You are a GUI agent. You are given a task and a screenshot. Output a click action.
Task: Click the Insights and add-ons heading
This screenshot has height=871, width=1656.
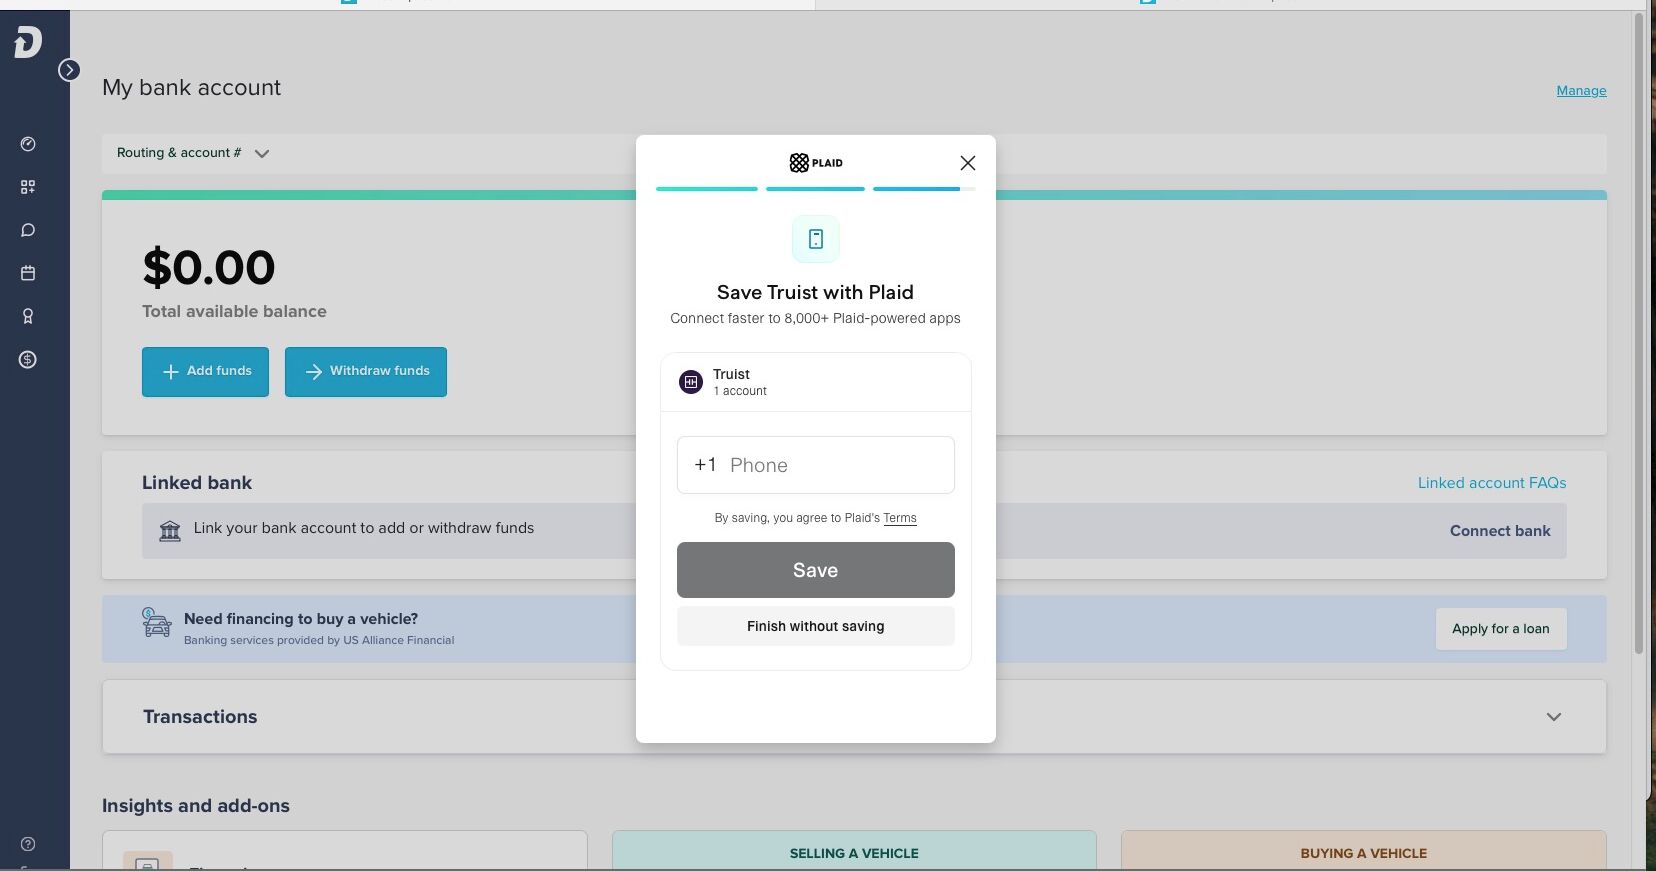click(x=196, y=806)
